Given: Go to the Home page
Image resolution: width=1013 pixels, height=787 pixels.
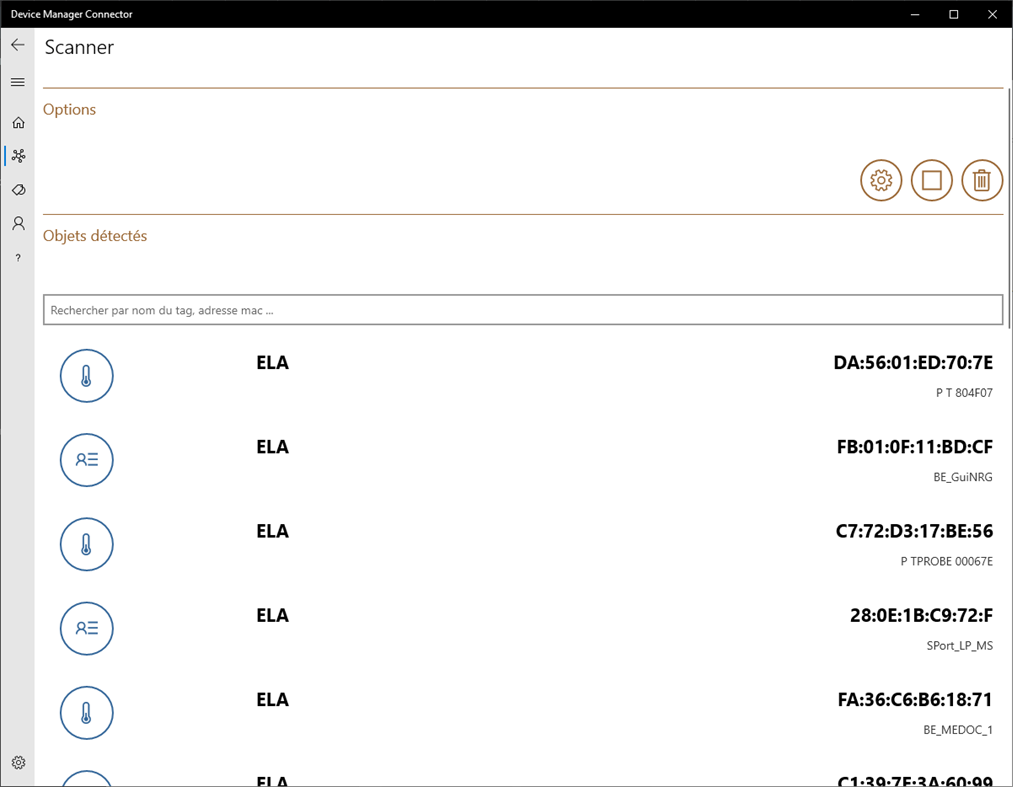Looking at the screenshot, I should (x=17, y=122).
